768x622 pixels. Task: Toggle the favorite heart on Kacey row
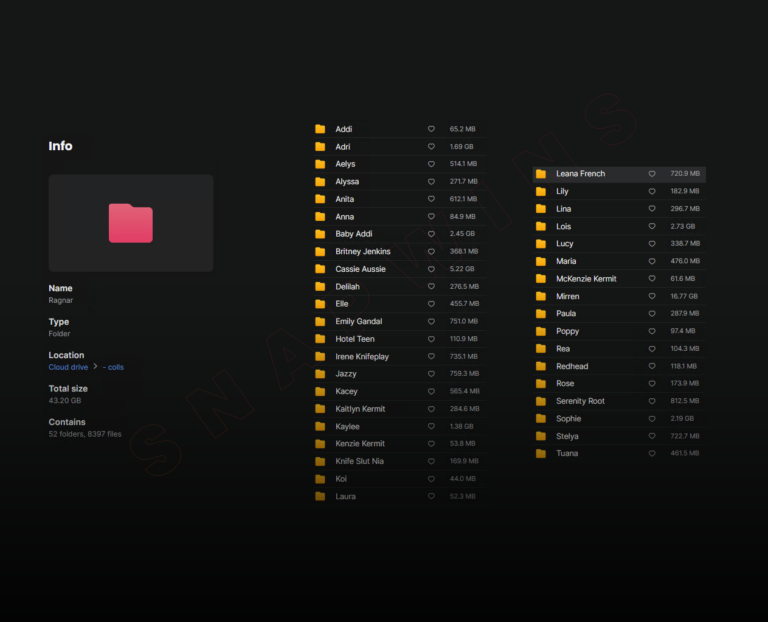click(x=431, y=392)
